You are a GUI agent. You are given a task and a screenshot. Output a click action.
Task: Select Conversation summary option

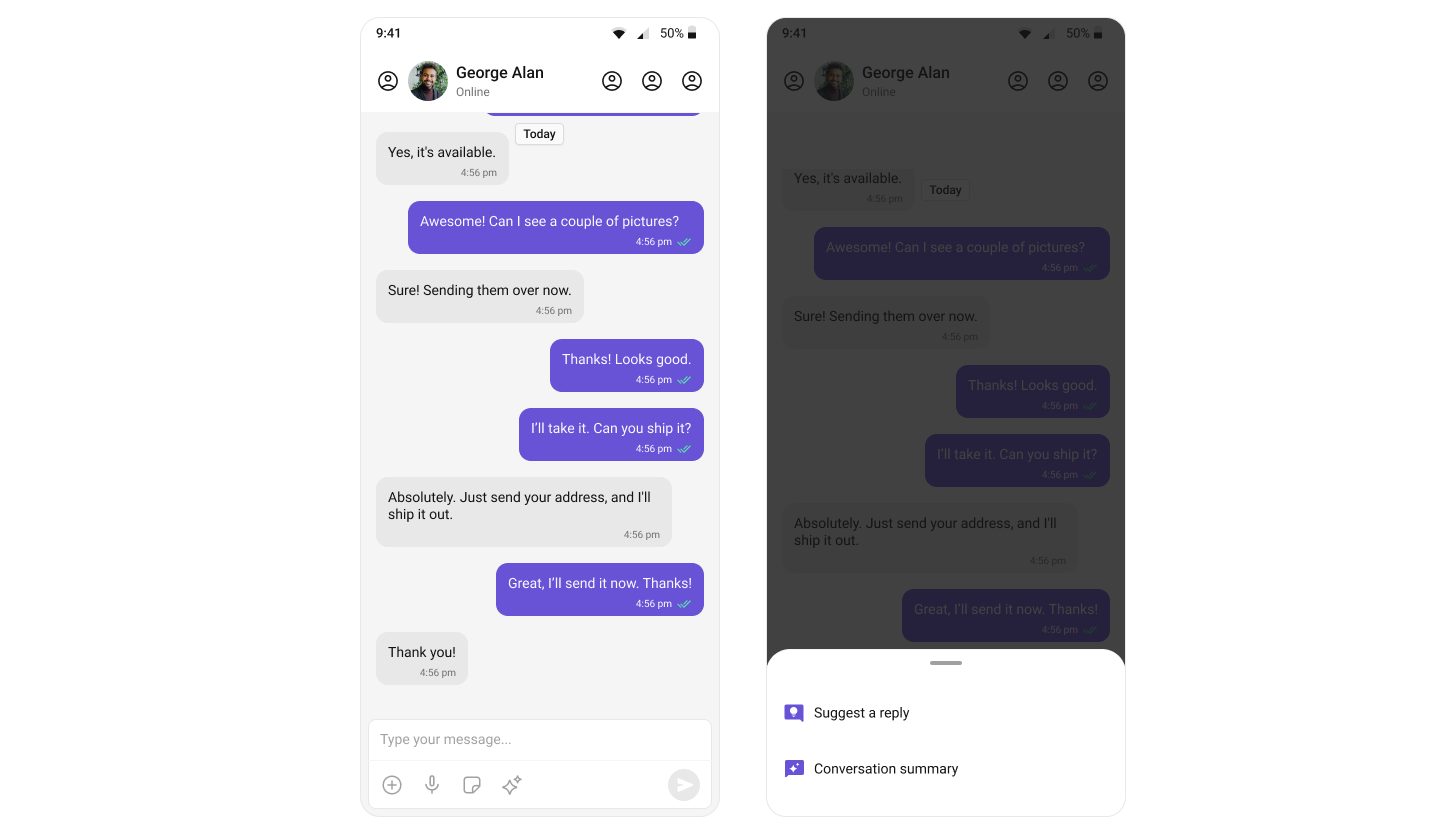[946, 769]
